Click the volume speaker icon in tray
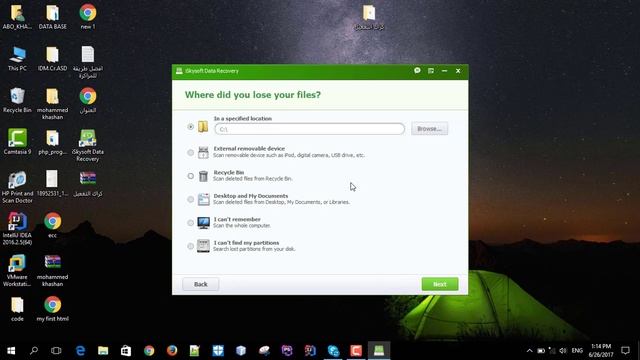 click(563, 351)
